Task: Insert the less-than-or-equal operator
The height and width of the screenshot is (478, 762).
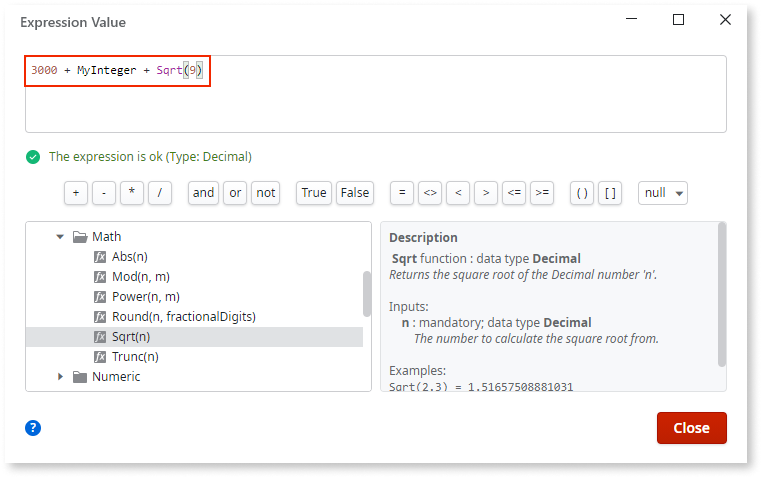Action: click(x=514, y=193)
